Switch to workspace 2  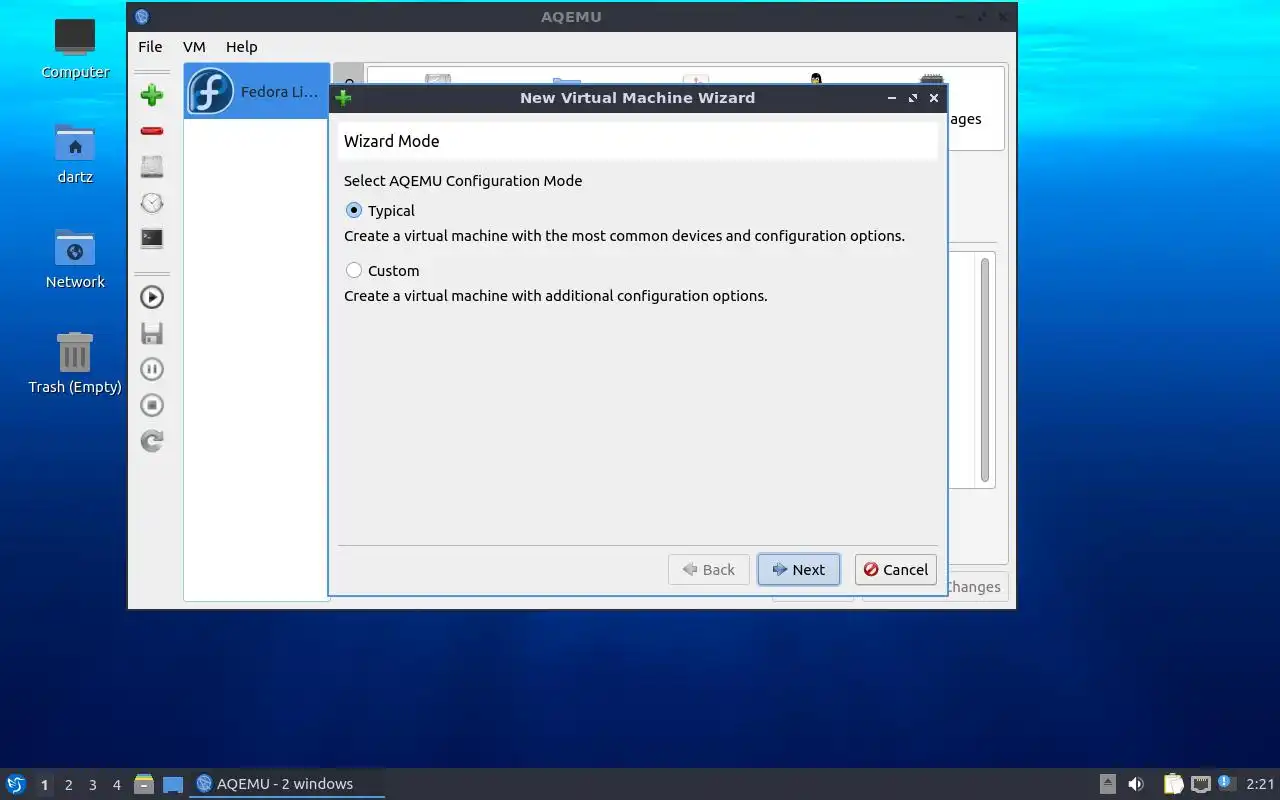[69, 785]
